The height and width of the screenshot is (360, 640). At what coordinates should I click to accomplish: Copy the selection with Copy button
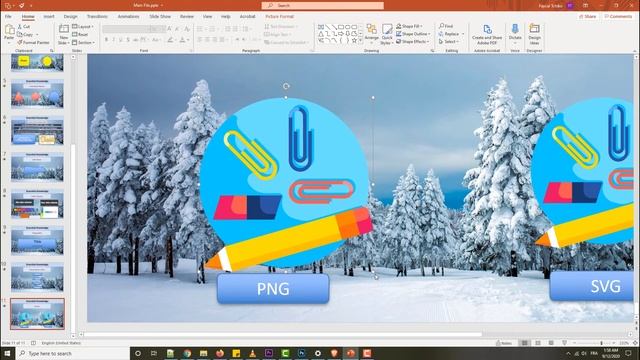coord(25,35)
